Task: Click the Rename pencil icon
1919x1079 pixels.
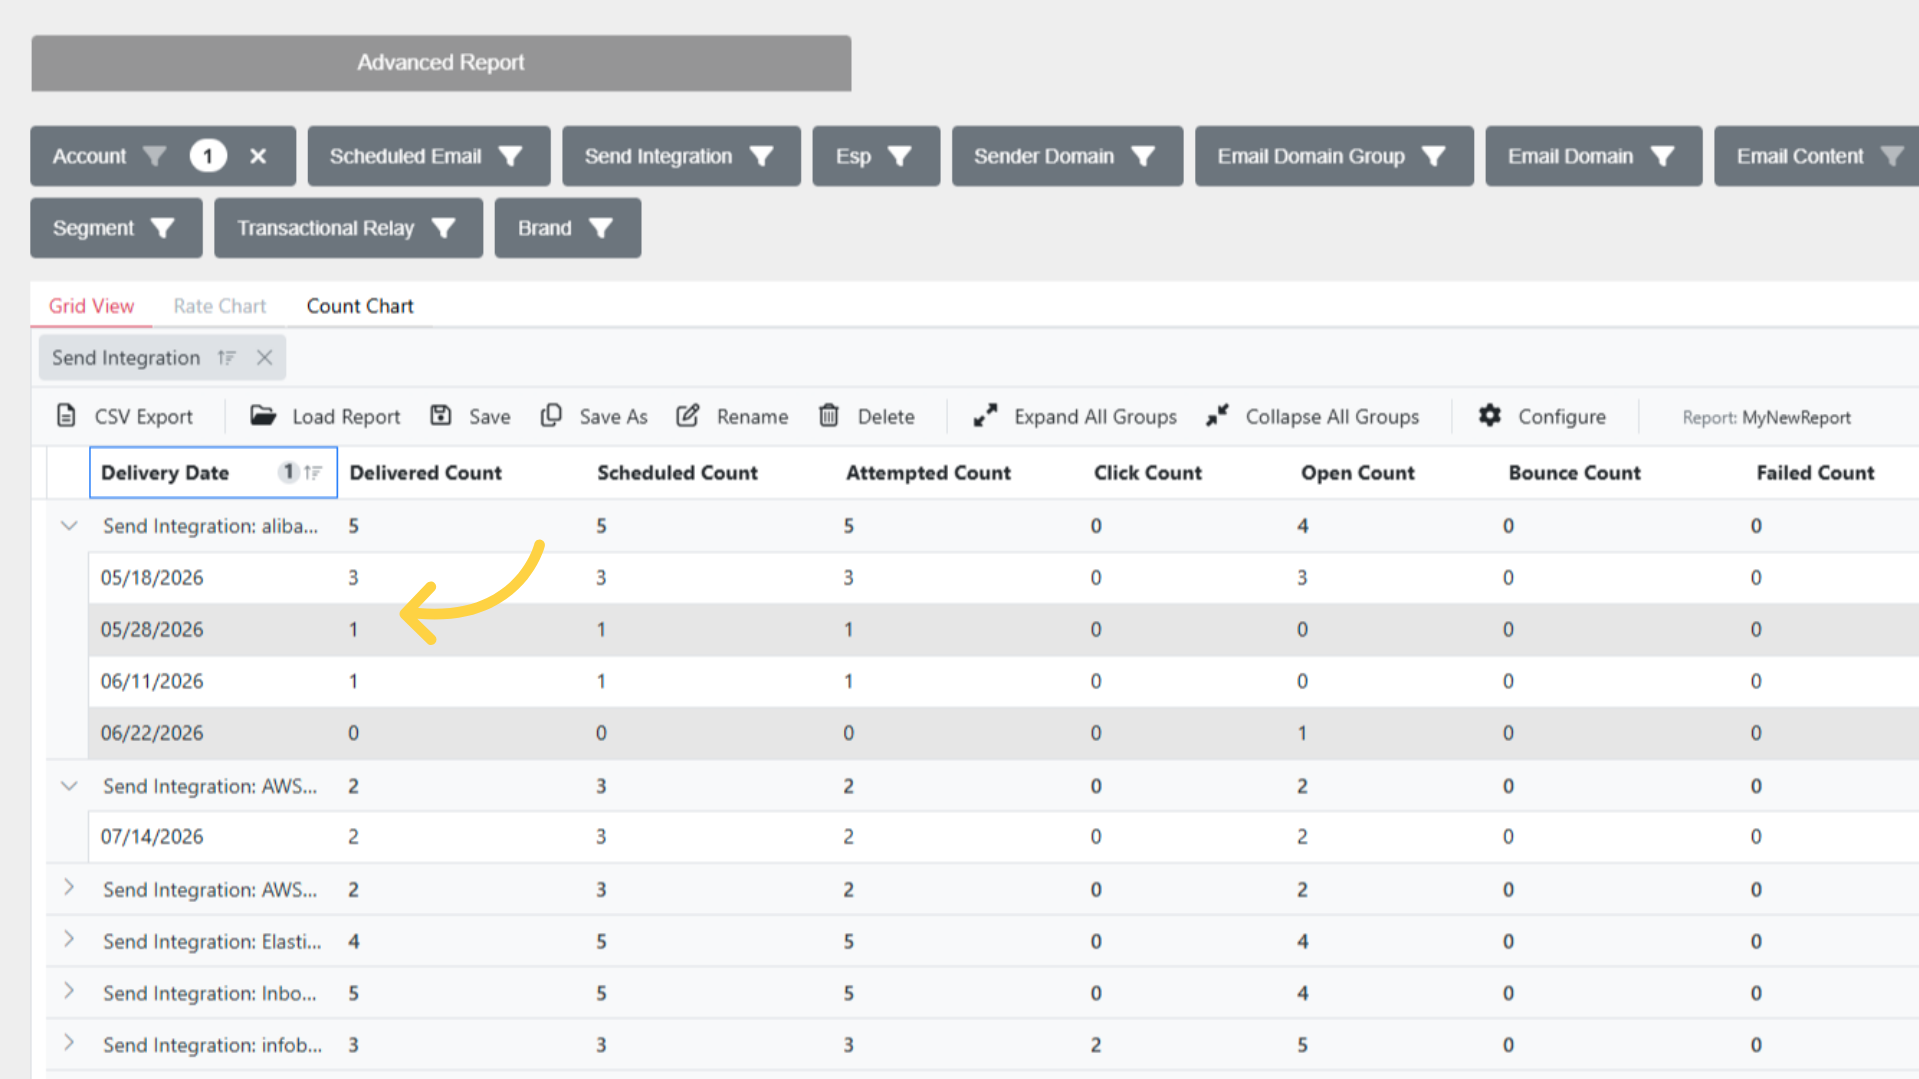Action: point(688,416)
